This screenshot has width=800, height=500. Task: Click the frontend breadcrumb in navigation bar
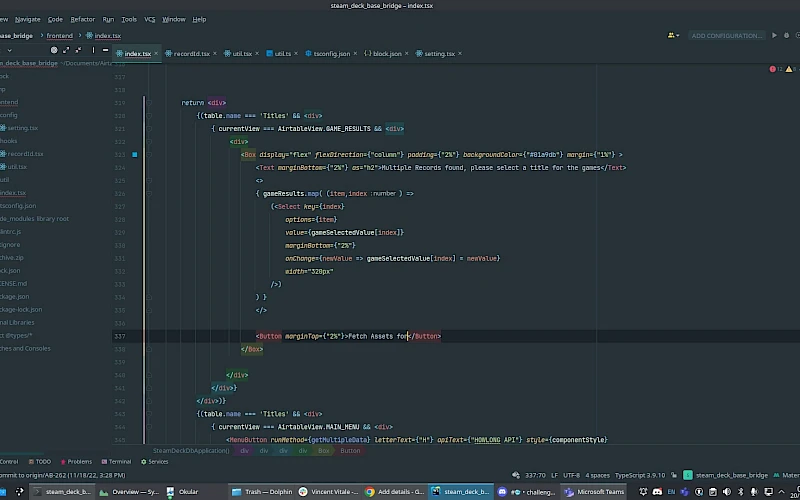60,36
